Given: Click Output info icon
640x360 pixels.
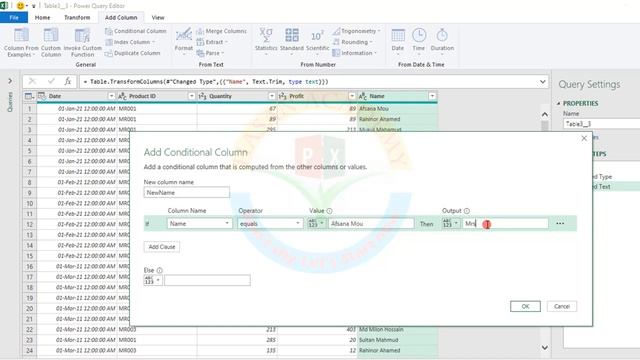Looking at the screenshot, I should coord(467,211).
